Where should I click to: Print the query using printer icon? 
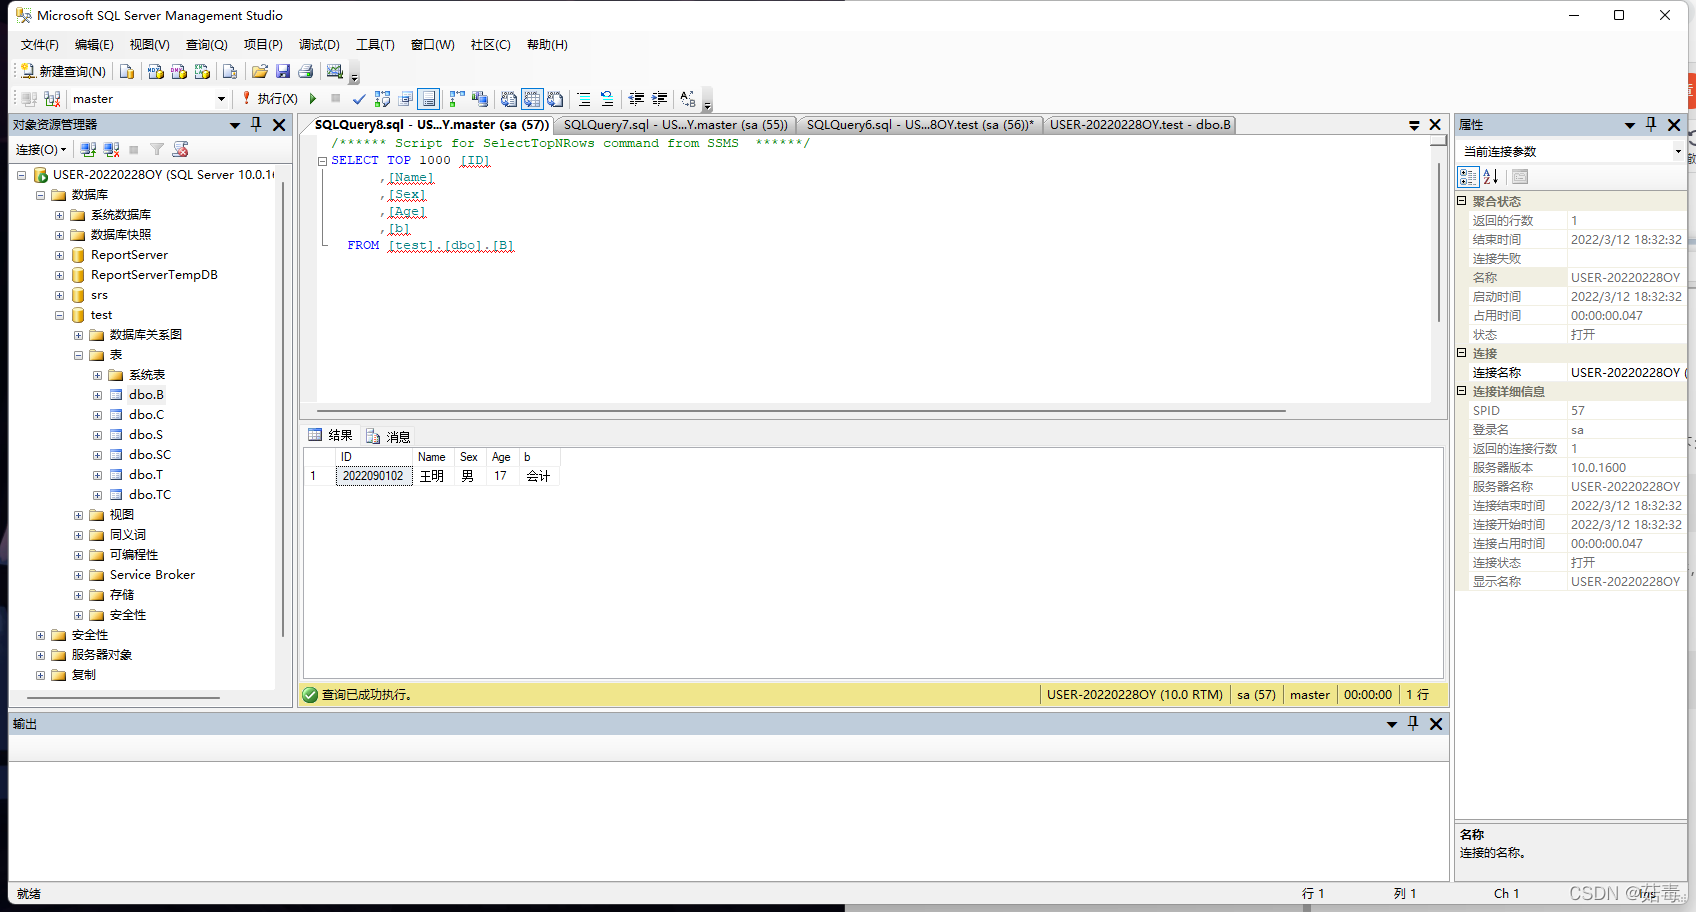(306, 71)
